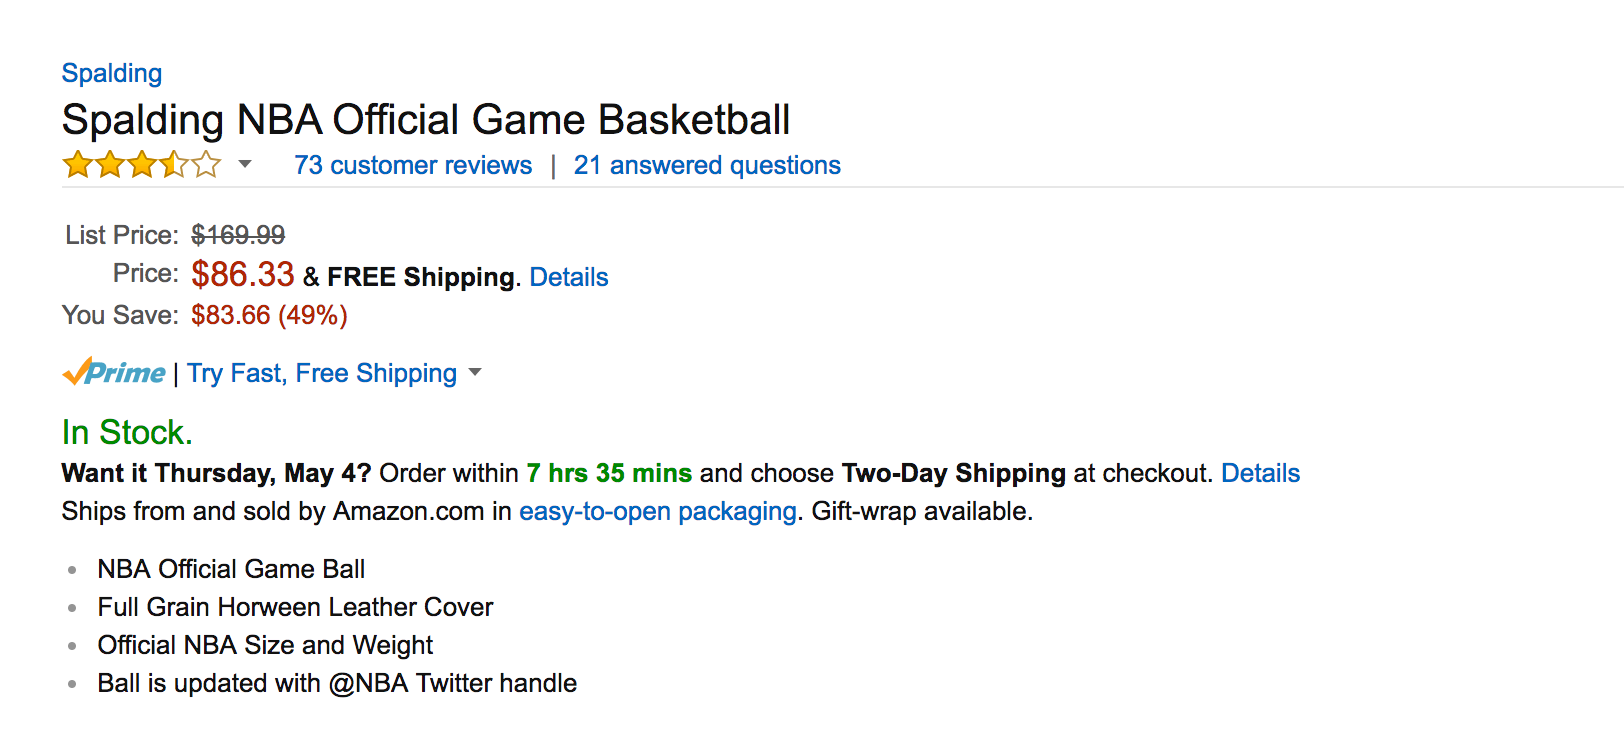Expand the Try Fast, Free Shipping arrow
The width and height of the screenshot is (1624, 734).
[475, 372]
